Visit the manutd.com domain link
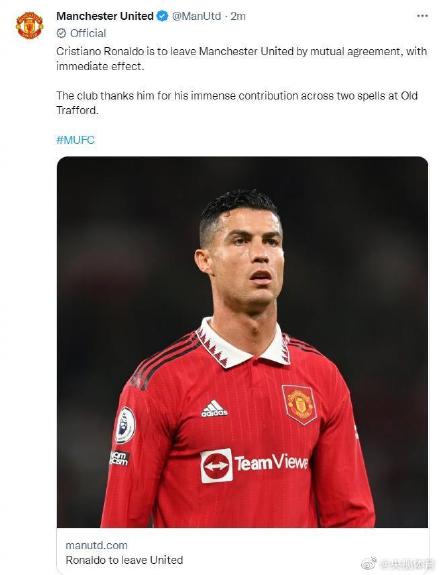This screenshot has width=440, height=575. point(96,545)
